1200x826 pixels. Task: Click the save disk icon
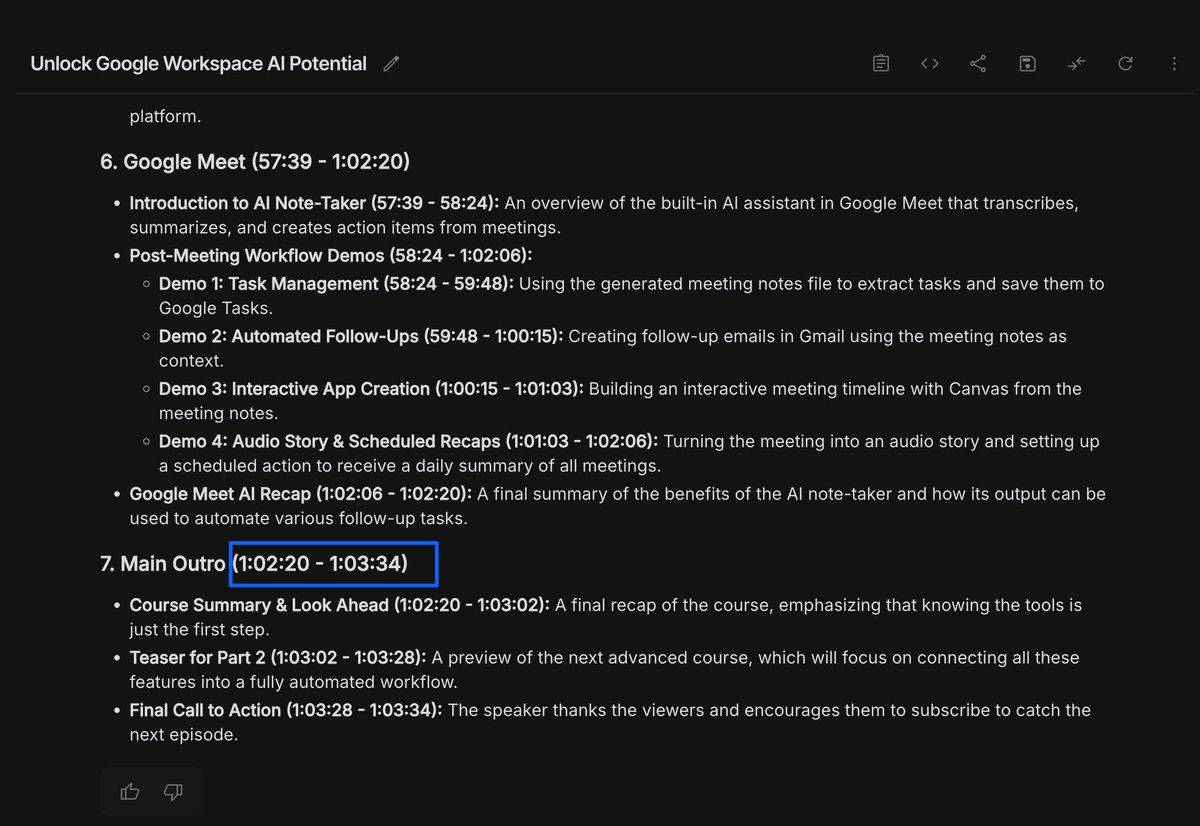pyautogui.click(x=1027, y=64)
